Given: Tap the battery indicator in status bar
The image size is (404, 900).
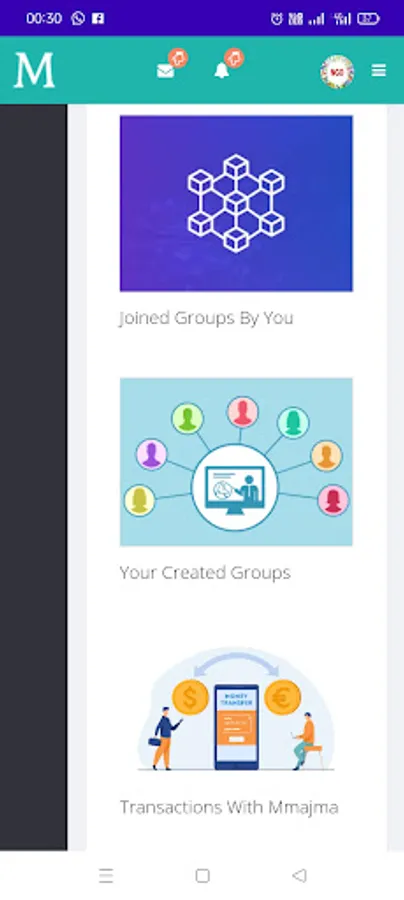Looking at the screenshot, I should pyautogui.click(x=368, y=19).
